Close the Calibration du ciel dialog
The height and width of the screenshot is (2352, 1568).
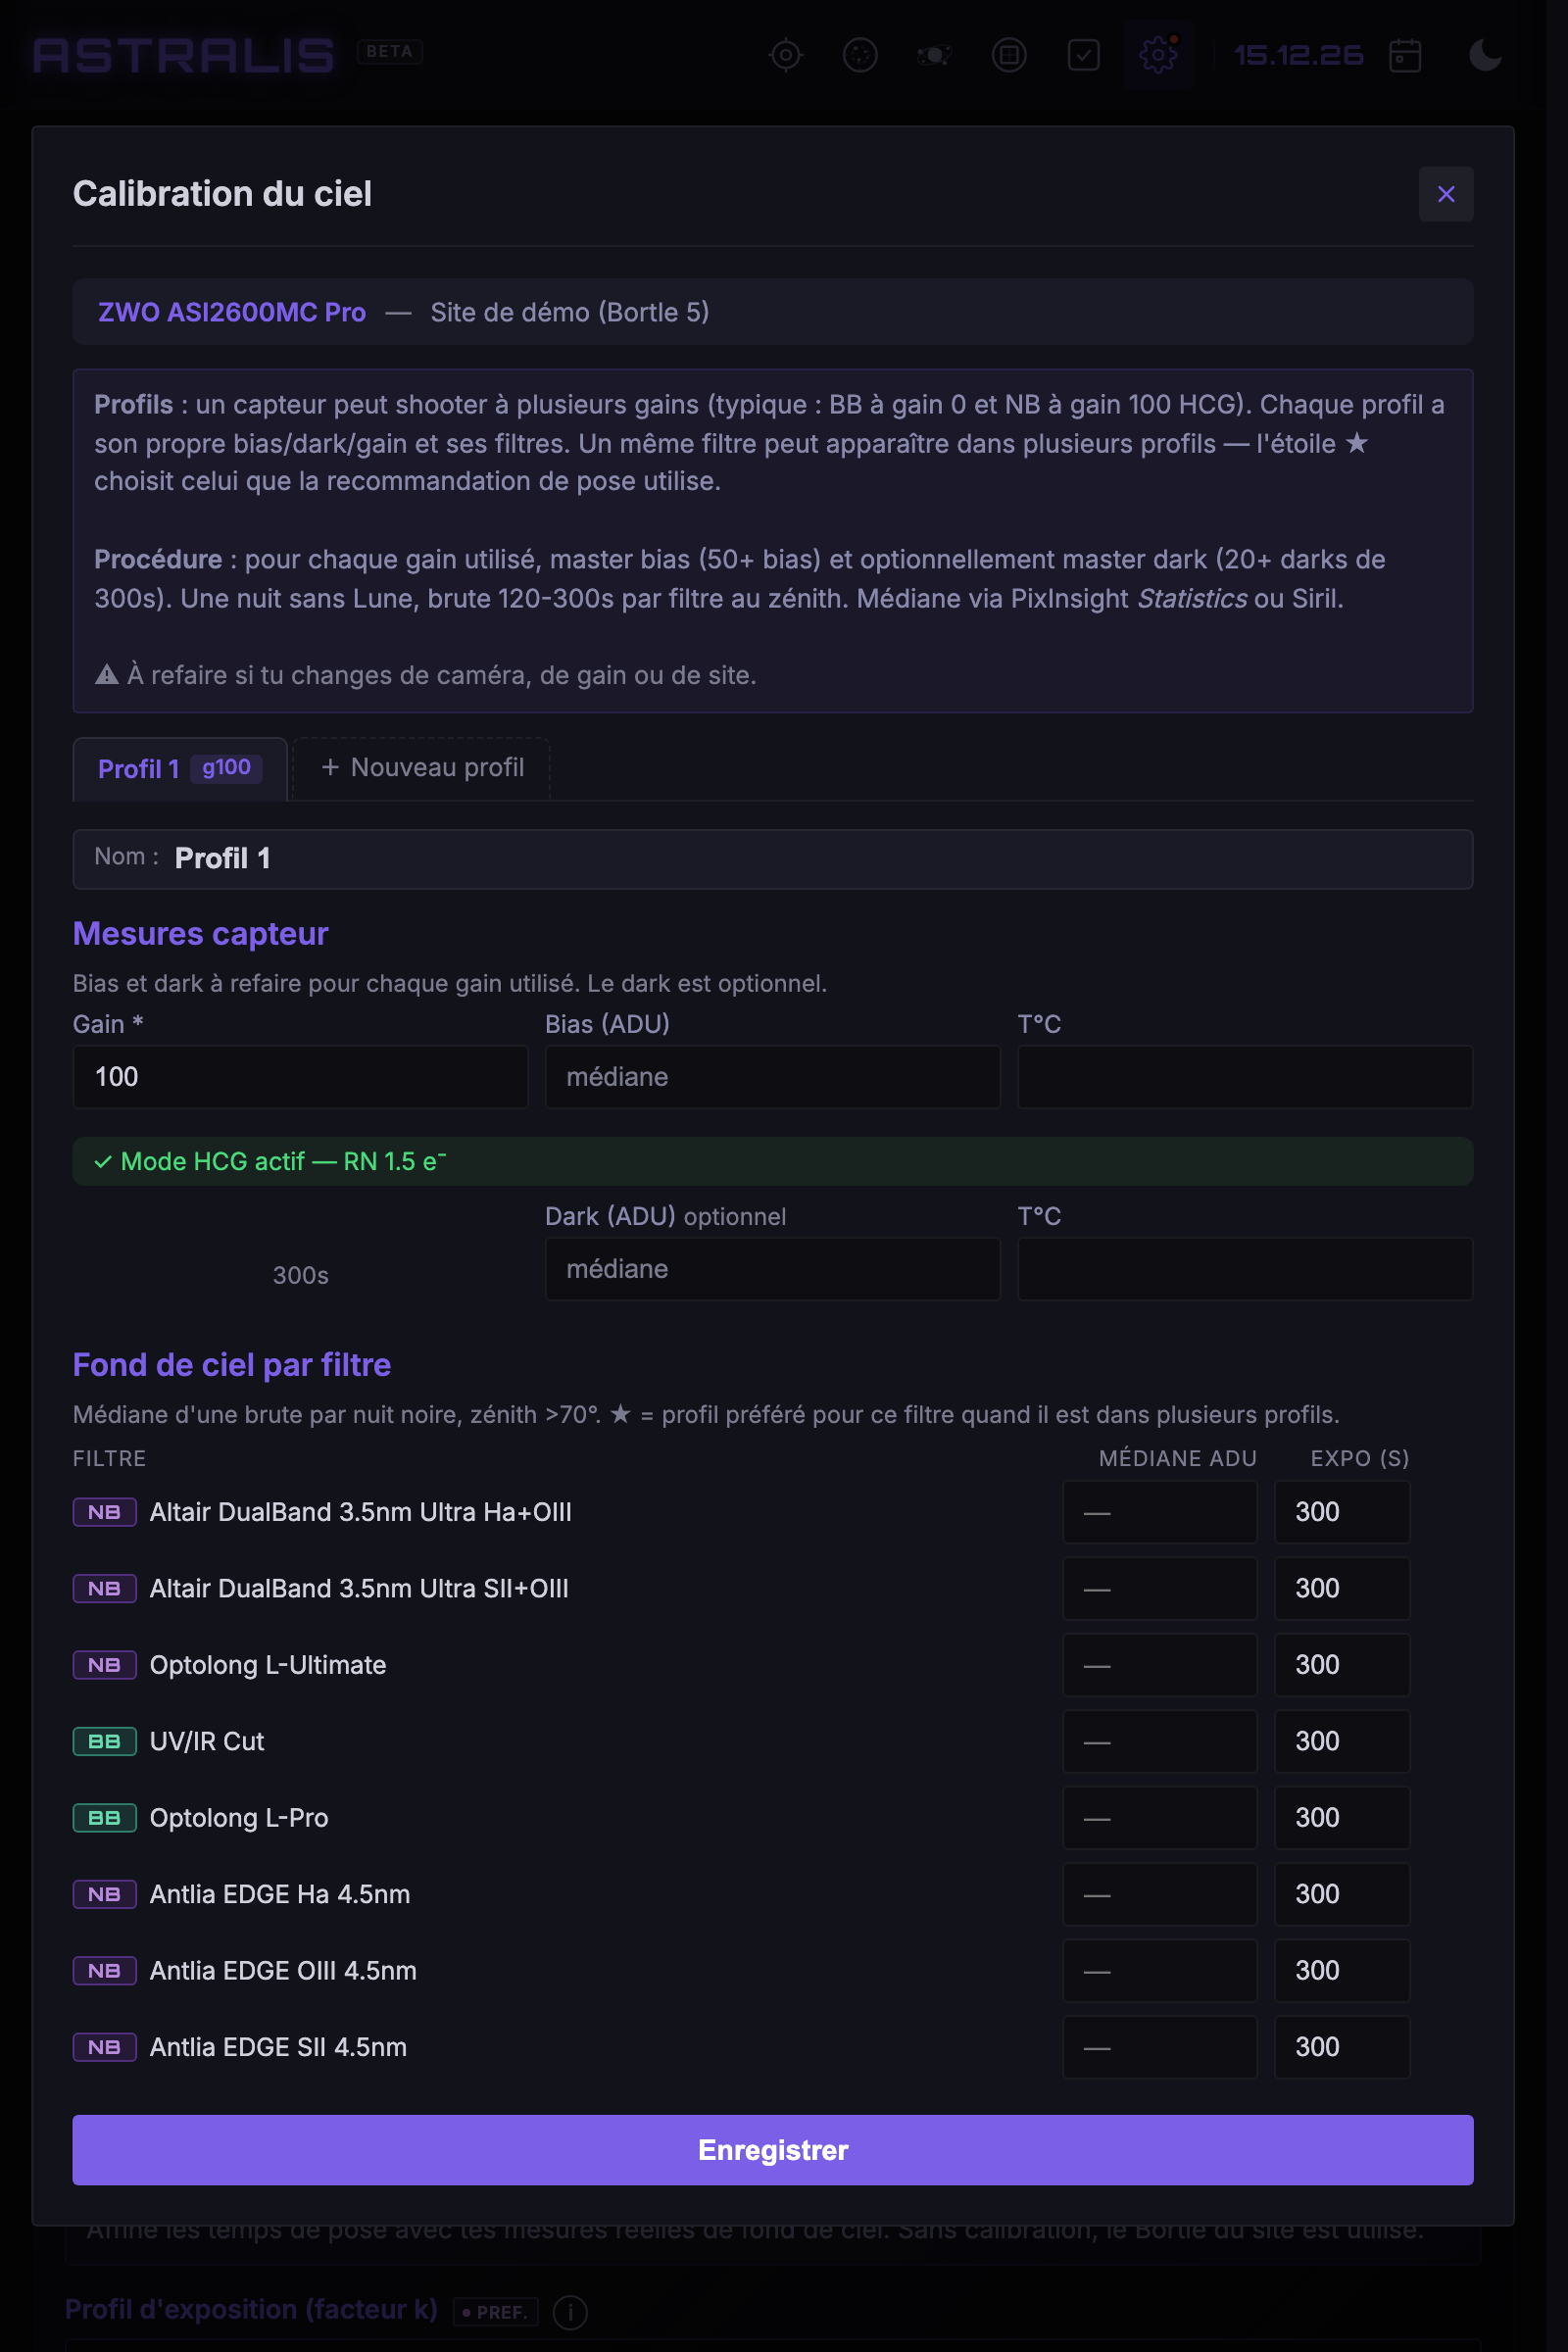1445,194
